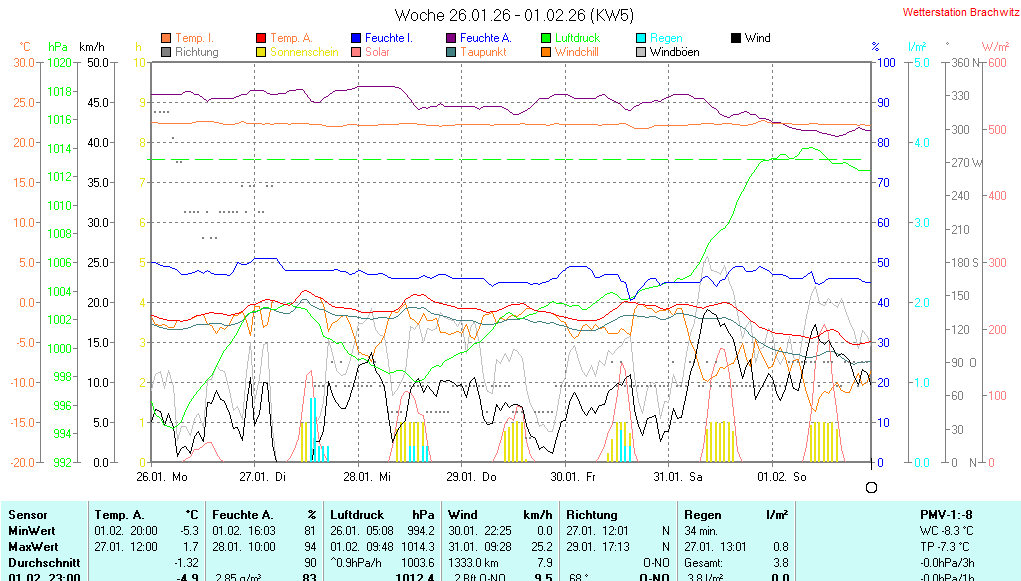Select the black Wind legend square
Image resolution: width=1021 pixels, height=581 pixels.
pos(736,38)
